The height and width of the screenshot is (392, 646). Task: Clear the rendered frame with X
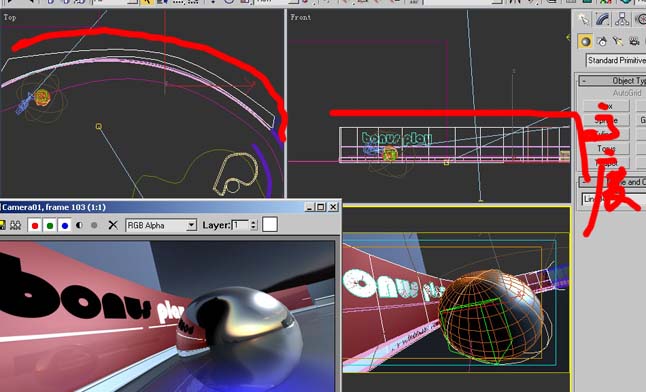(x=113, y=225)
